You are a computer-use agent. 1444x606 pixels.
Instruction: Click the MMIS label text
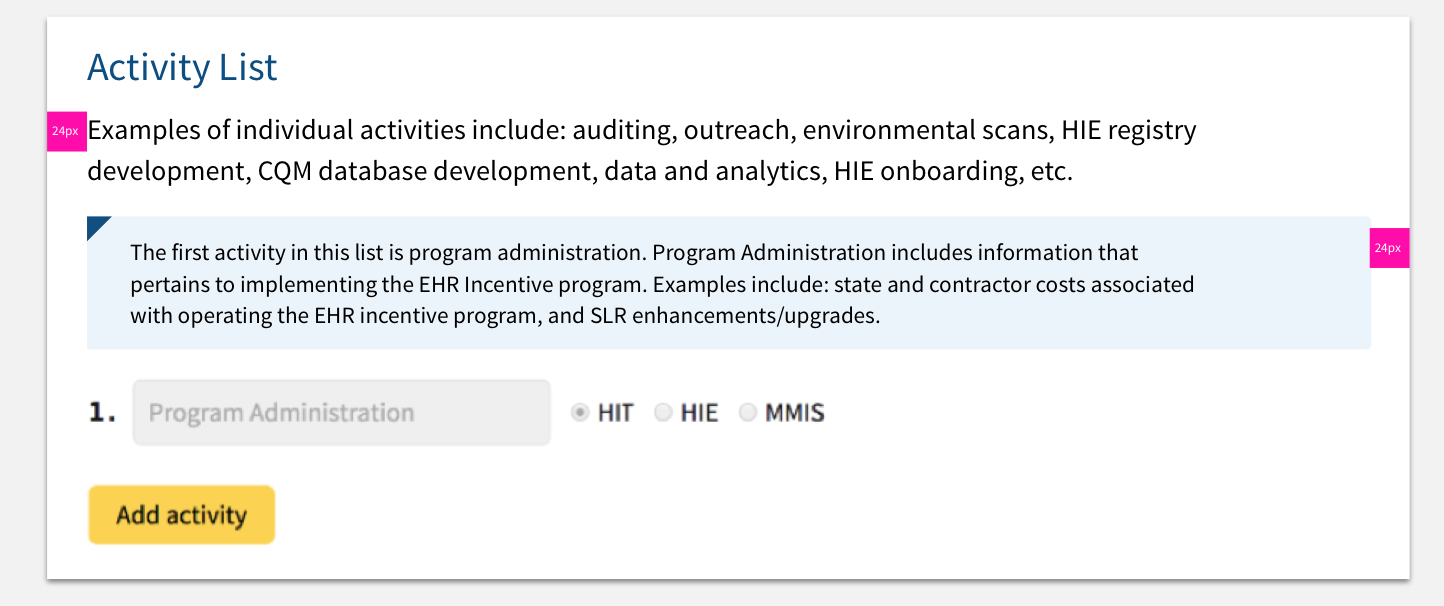pos(794,412)
